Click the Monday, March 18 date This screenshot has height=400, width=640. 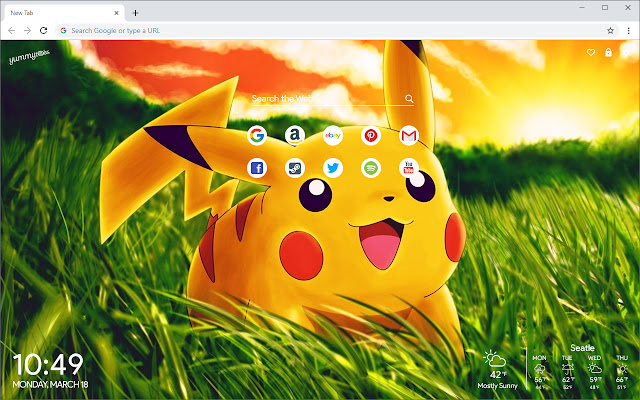point(50,384)
